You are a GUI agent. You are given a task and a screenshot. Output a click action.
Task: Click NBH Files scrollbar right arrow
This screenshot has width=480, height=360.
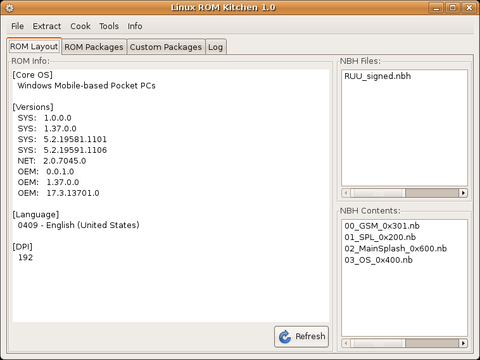[x=463, y=193]
